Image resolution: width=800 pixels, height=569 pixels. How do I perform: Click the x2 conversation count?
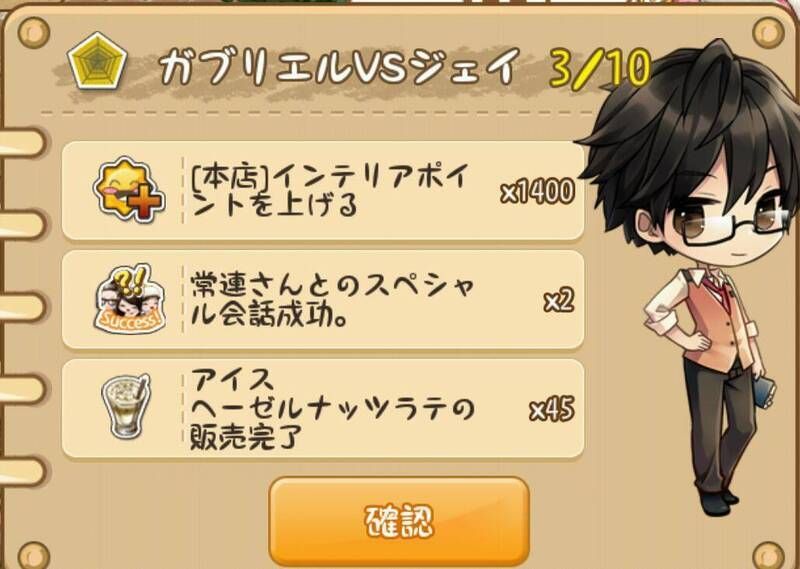559,301
